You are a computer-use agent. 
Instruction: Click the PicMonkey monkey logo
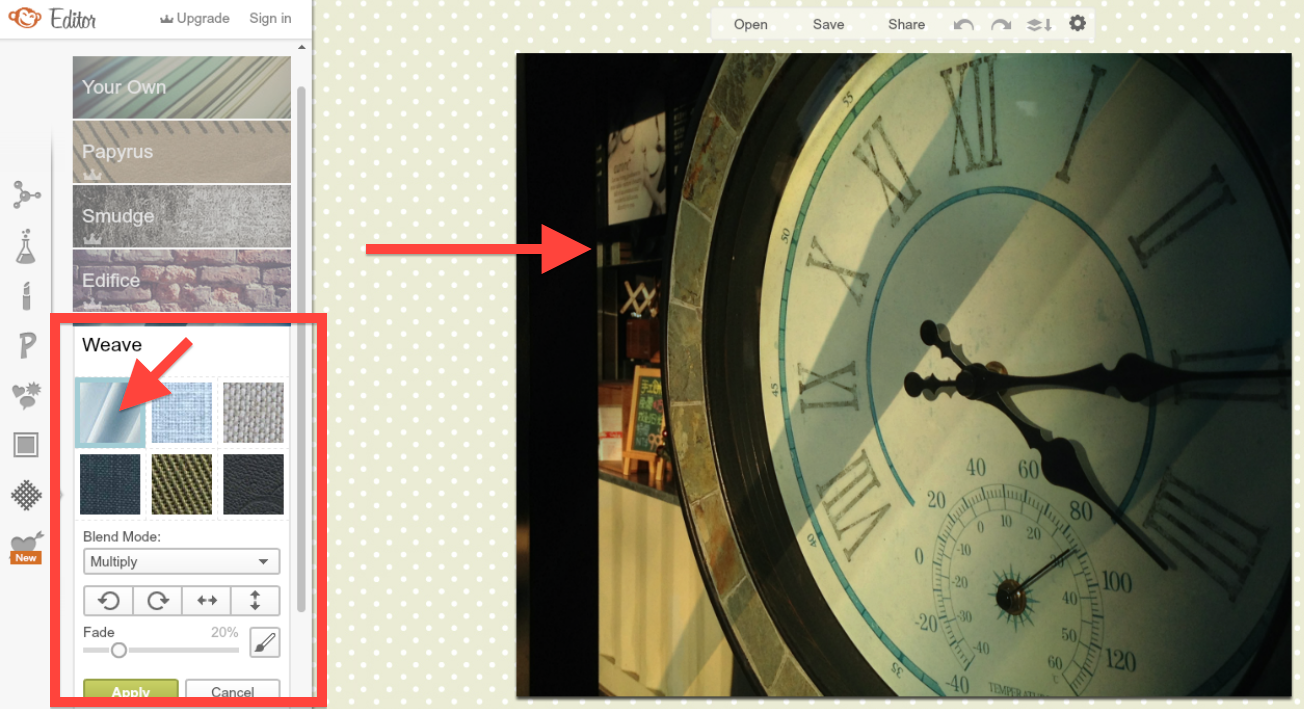[25, 18]
